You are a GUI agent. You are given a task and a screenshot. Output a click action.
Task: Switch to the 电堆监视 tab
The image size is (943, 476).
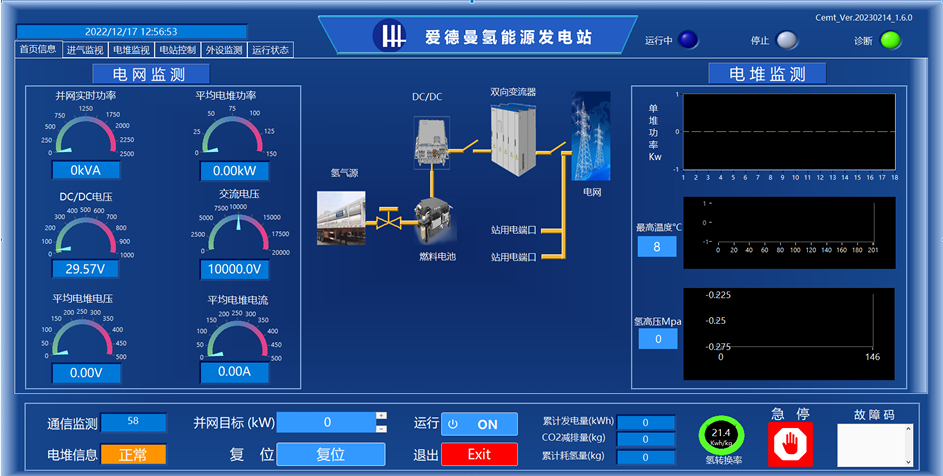[x=131, y=50]
